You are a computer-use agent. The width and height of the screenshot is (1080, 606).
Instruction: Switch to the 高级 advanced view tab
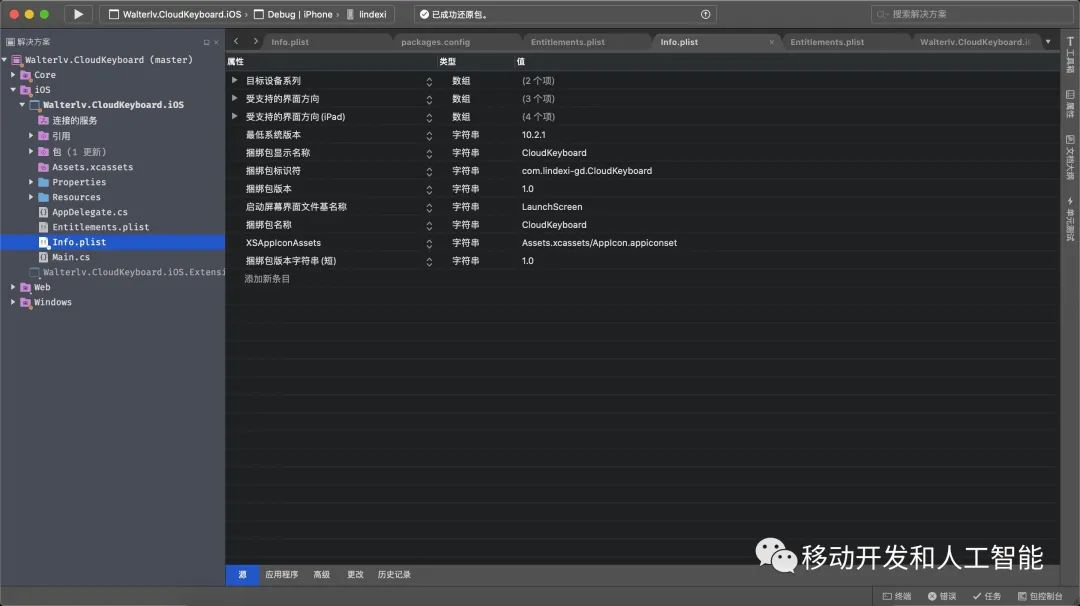322,575
